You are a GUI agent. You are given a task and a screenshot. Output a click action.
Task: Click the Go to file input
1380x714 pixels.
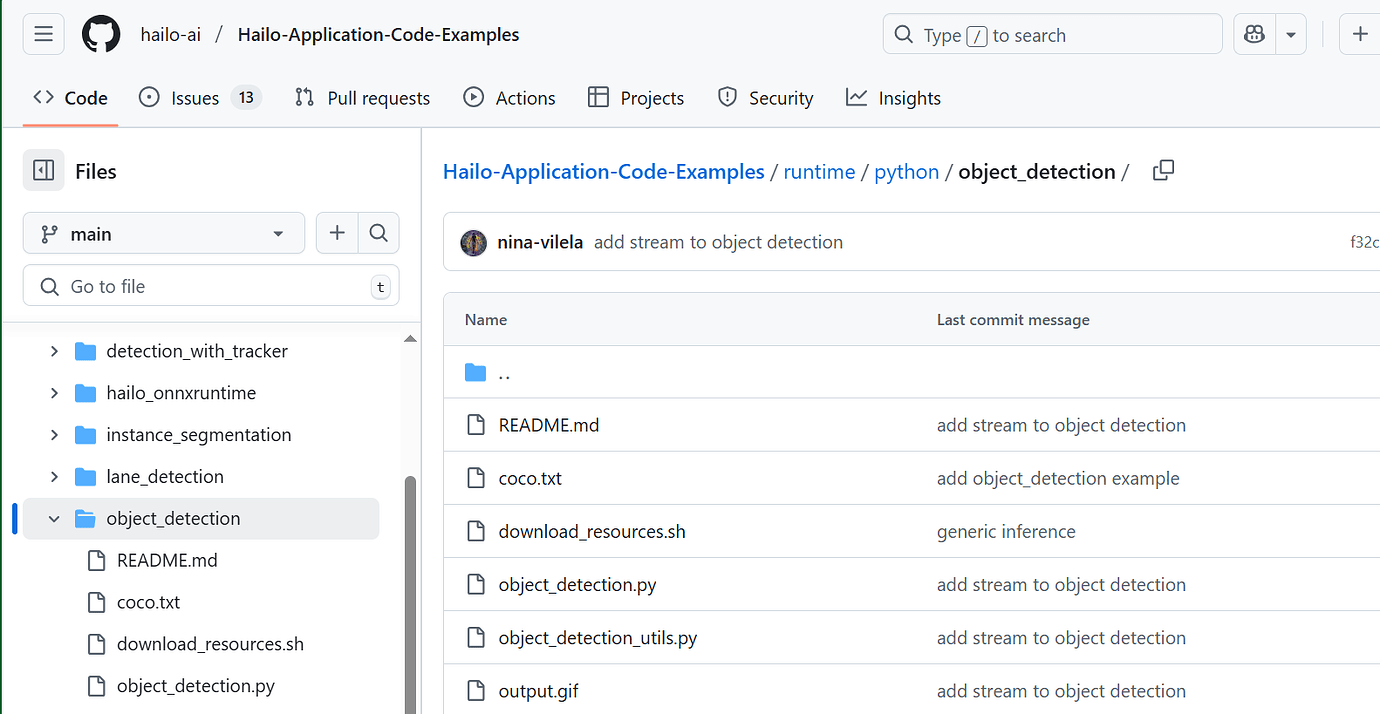[x=211, y=286]
